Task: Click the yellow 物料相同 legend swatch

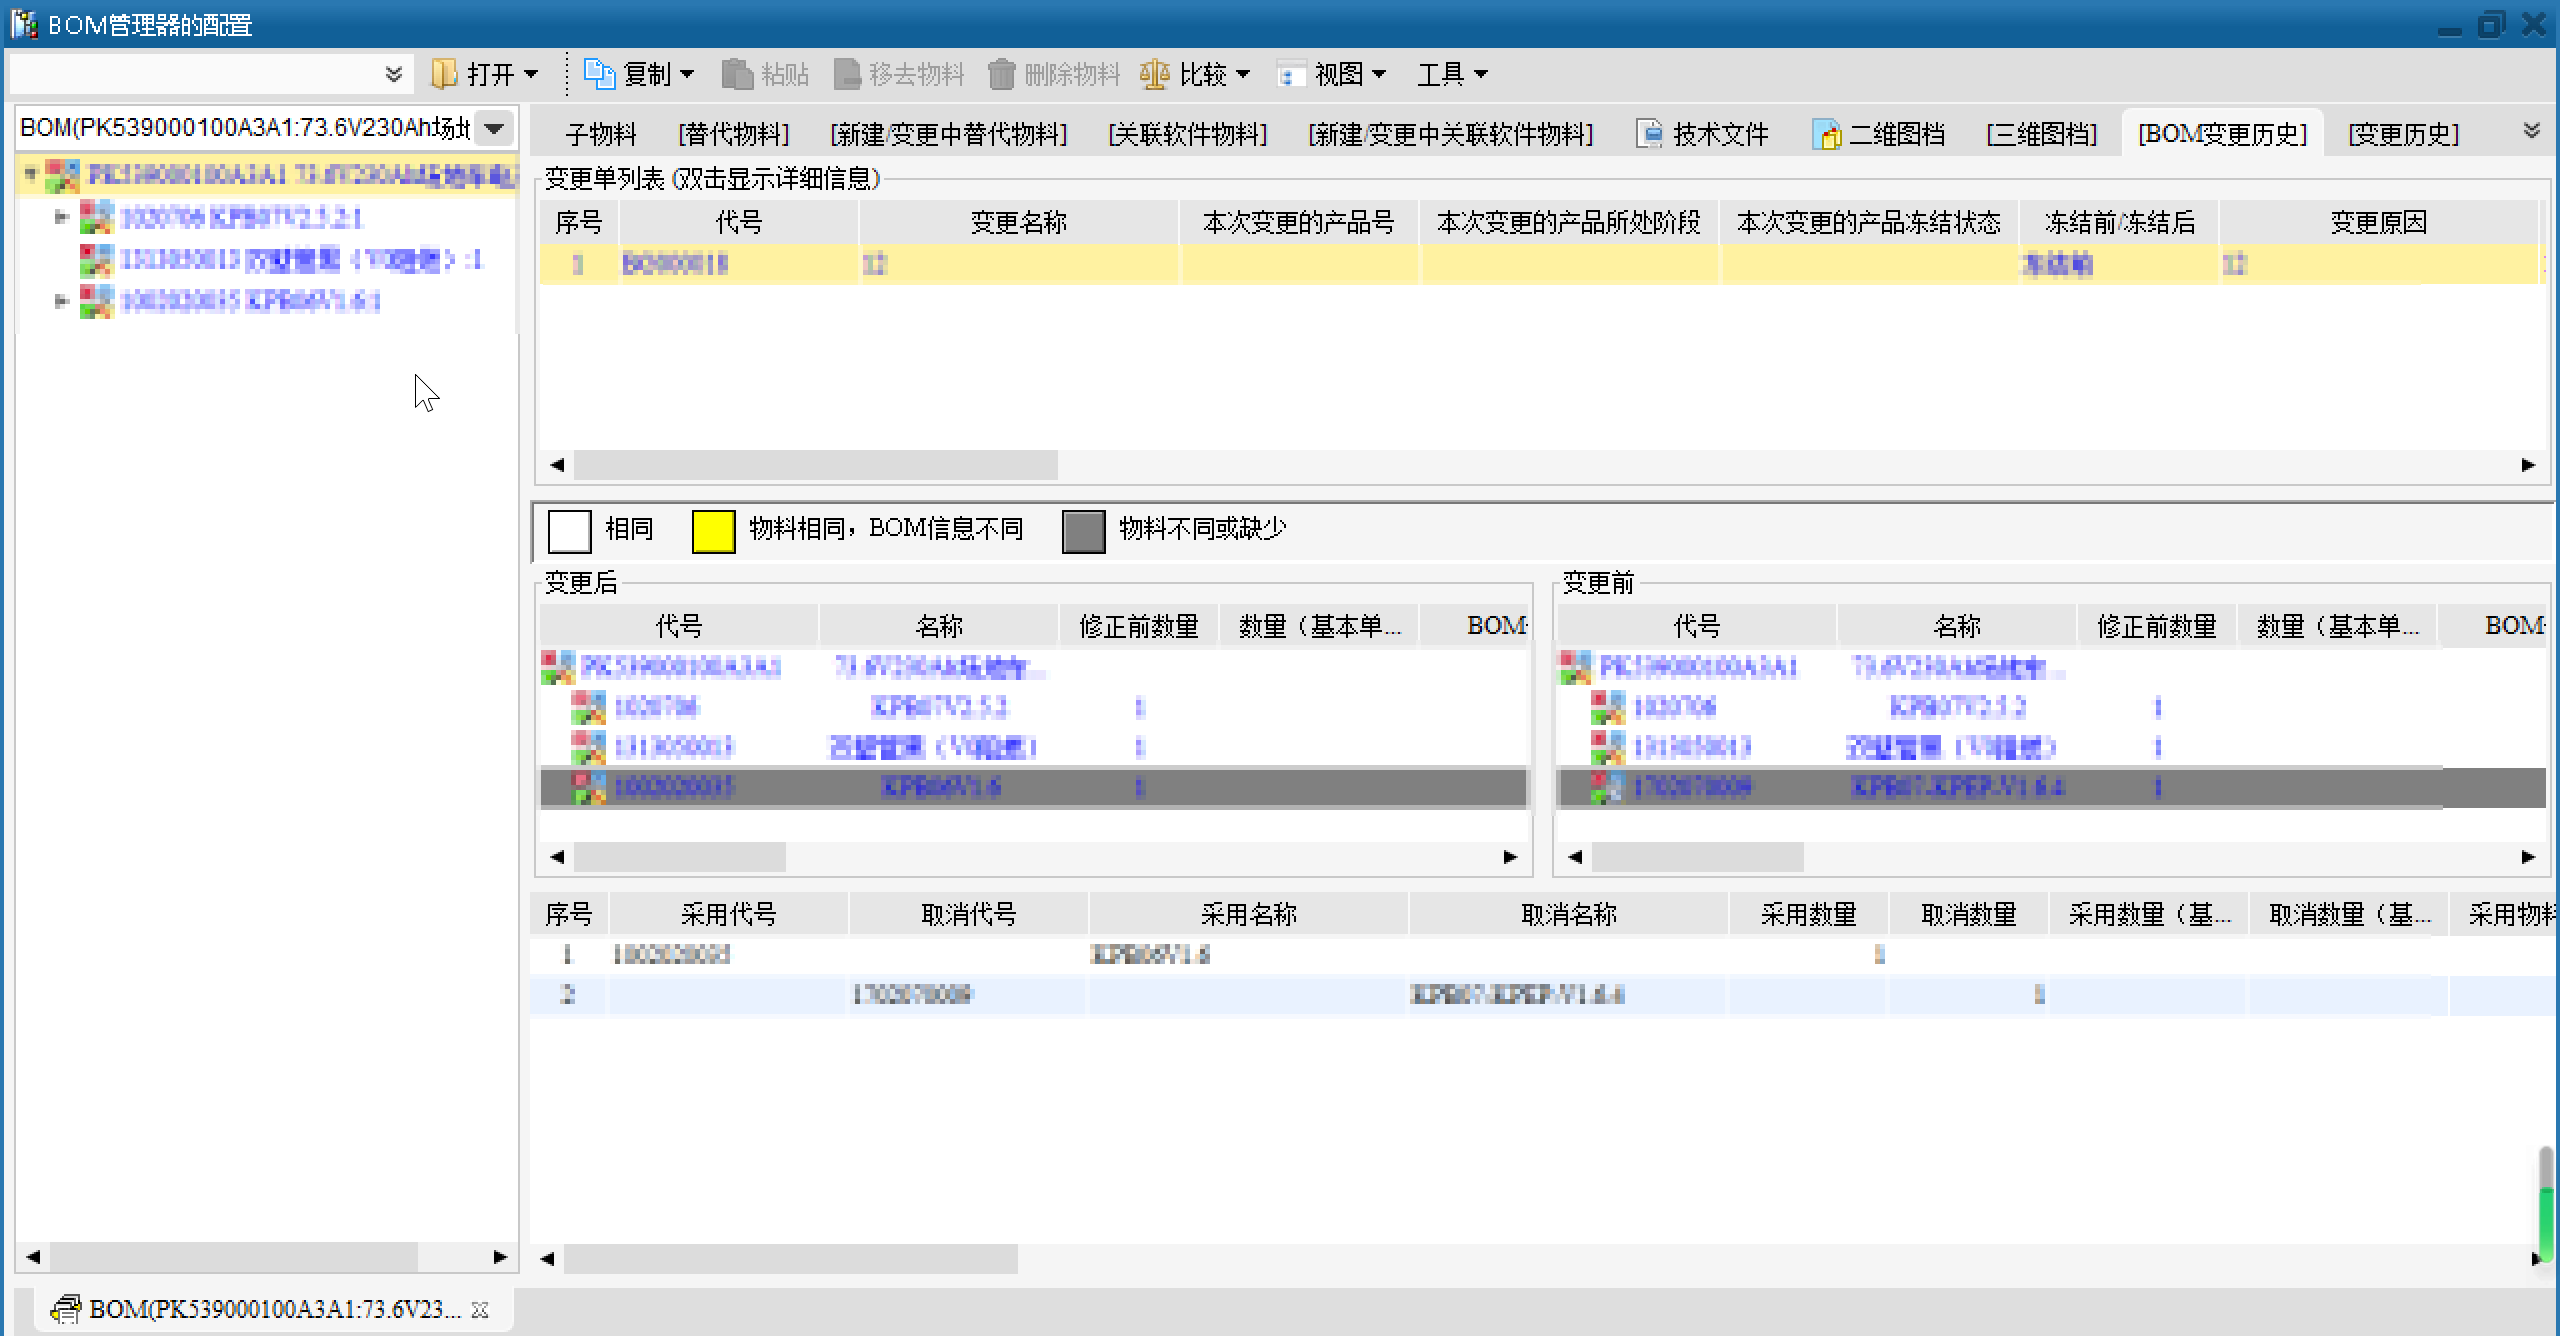Action: [713, 530]
